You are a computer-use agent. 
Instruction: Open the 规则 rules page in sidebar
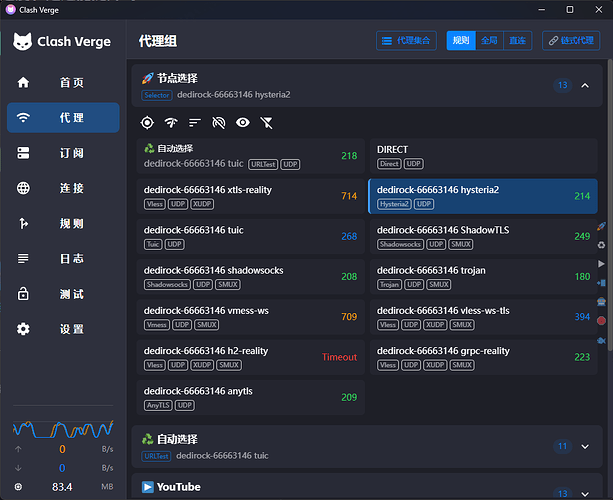pyautogui.click(x=63, y=223)
